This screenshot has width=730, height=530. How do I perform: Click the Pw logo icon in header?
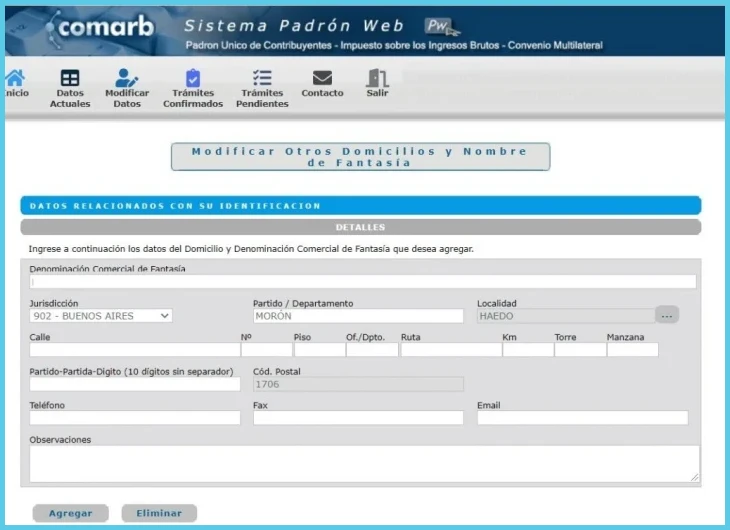441,26
